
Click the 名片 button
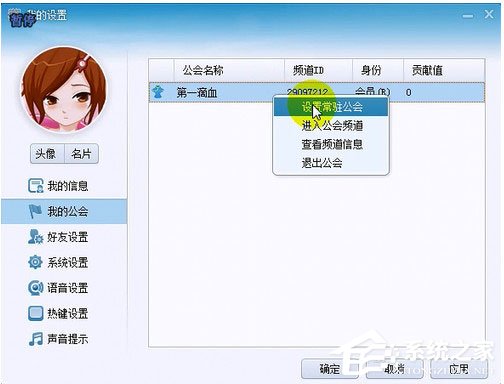coord(81,154)
